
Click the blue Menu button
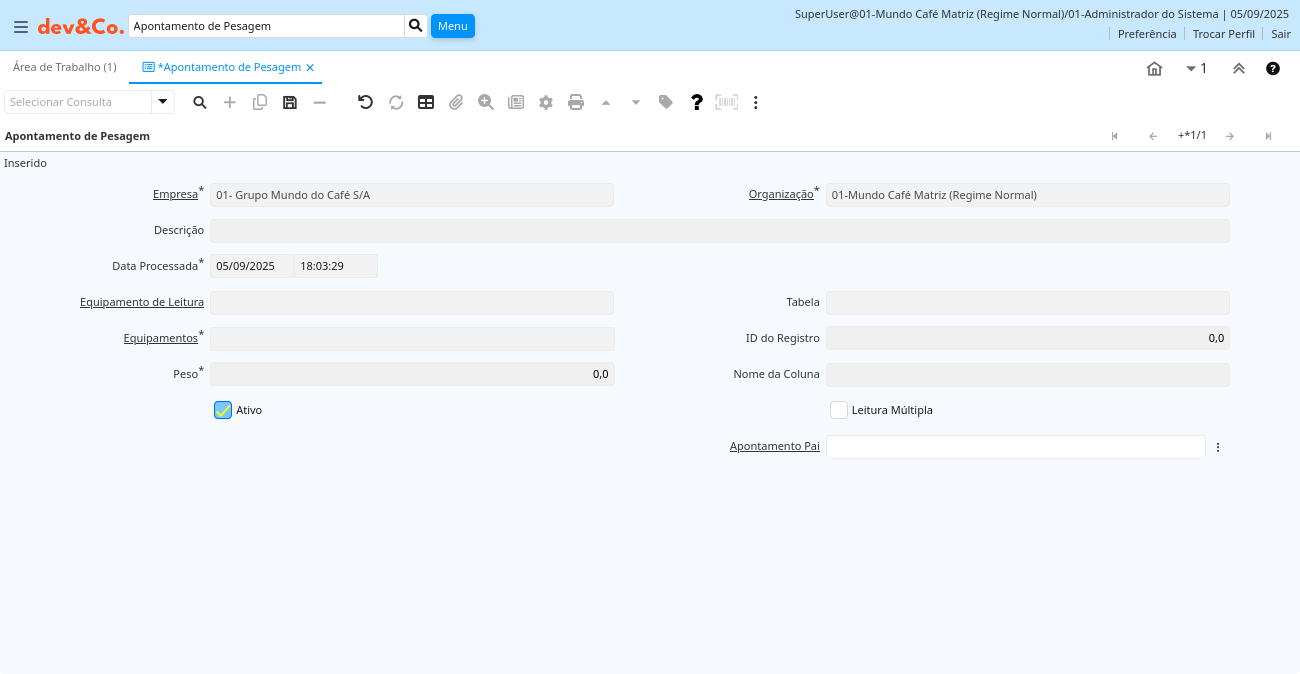point(452,26)
